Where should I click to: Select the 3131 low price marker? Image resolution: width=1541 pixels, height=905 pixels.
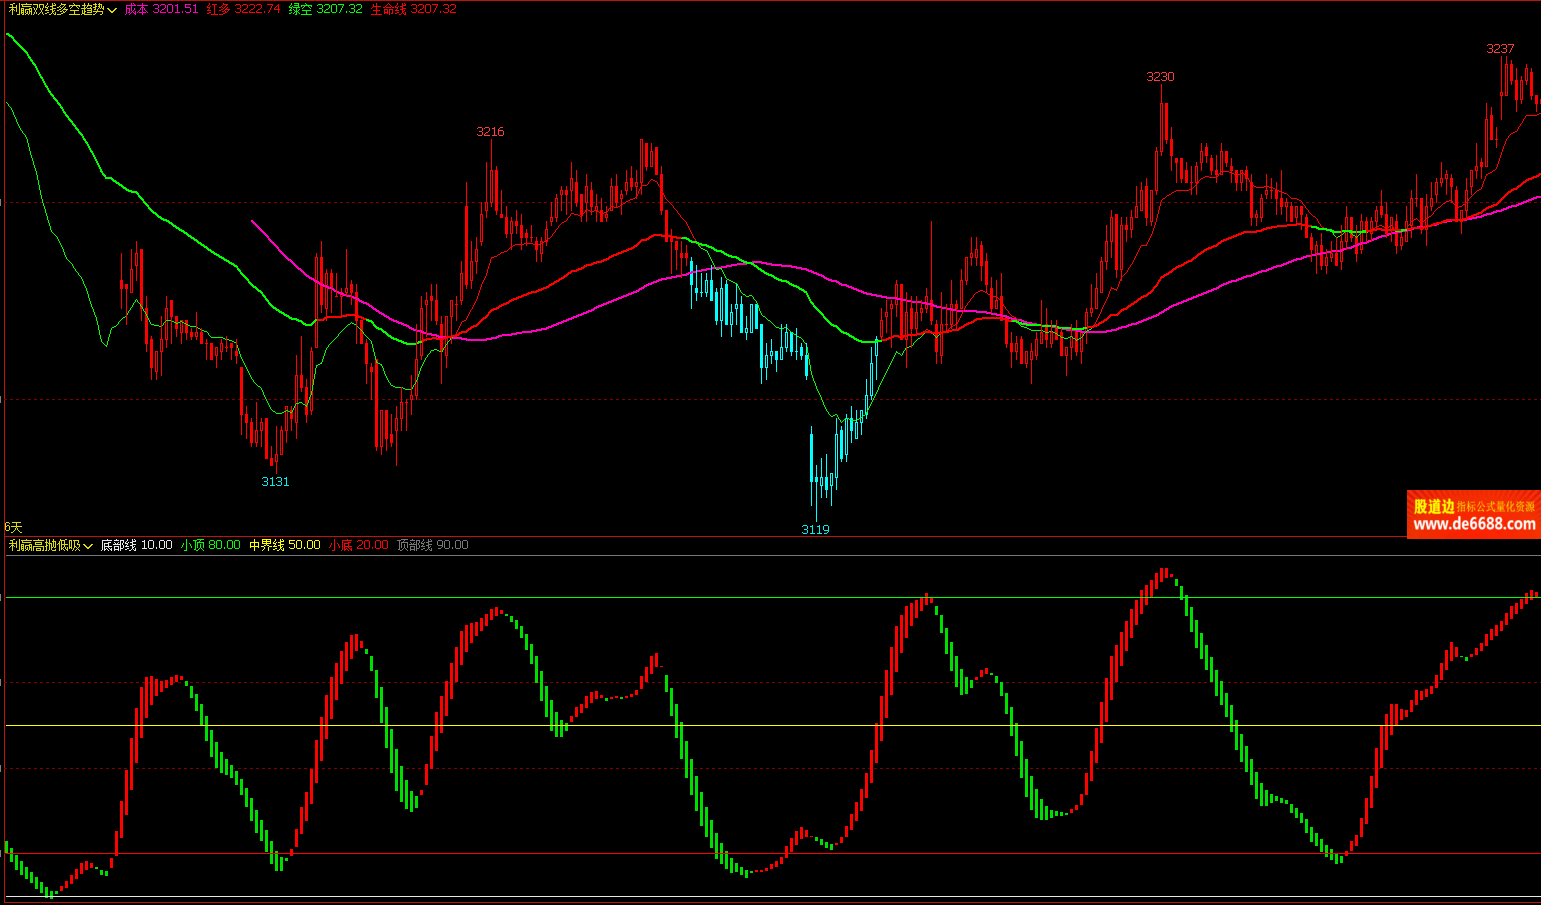click(x=275, y=481)
